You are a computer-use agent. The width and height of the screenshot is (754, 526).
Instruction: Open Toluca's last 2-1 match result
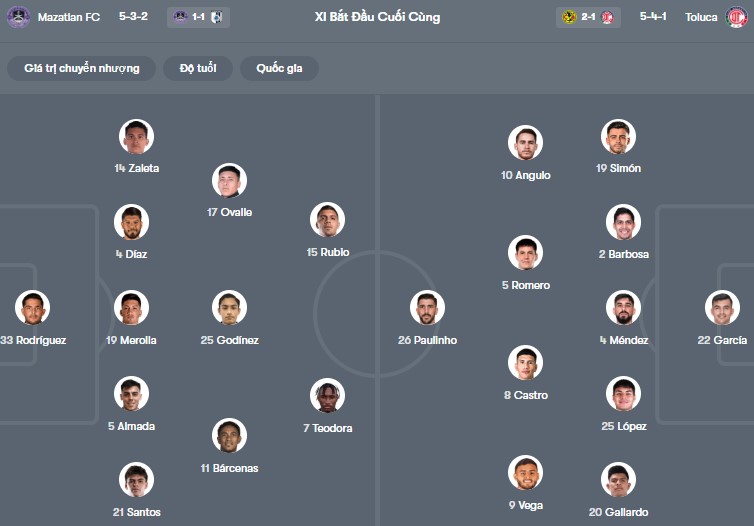point(589,17)
